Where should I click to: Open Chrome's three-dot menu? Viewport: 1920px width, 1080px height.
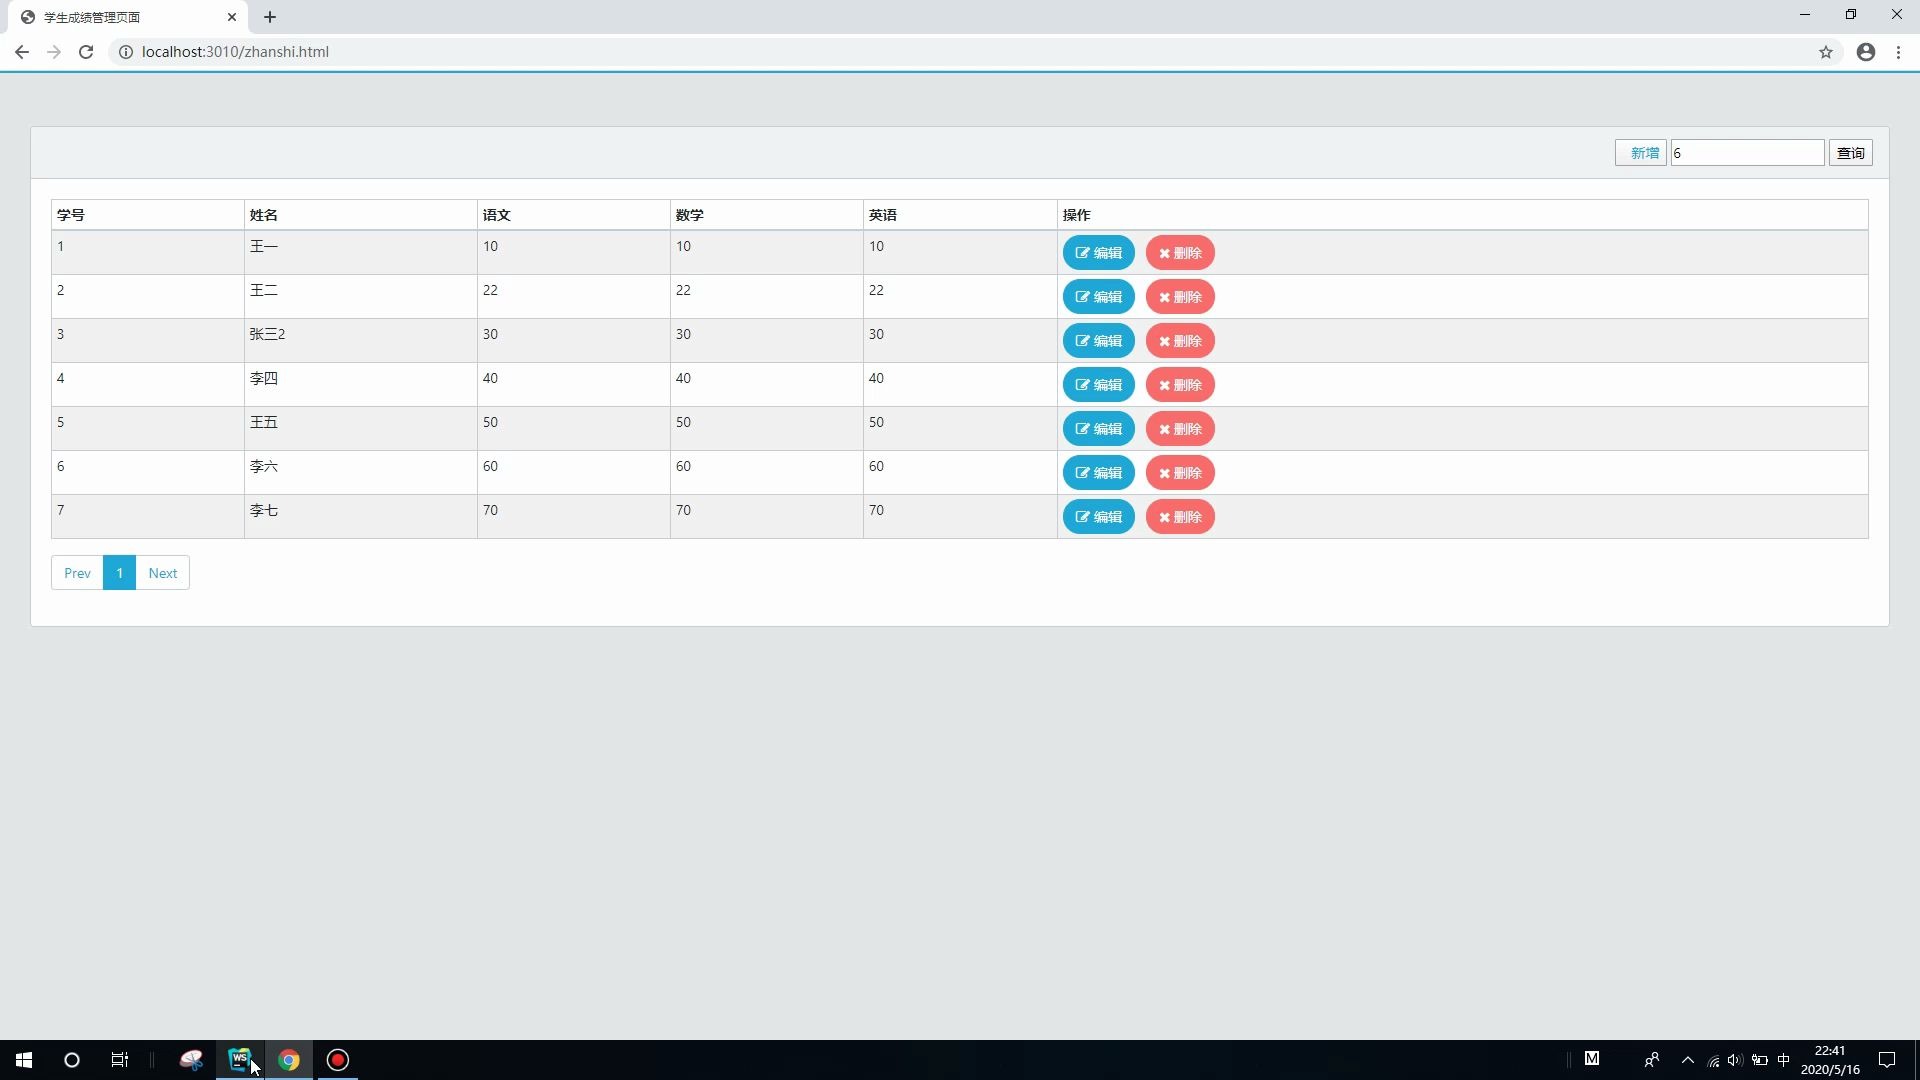click(x=1898, y=52)
